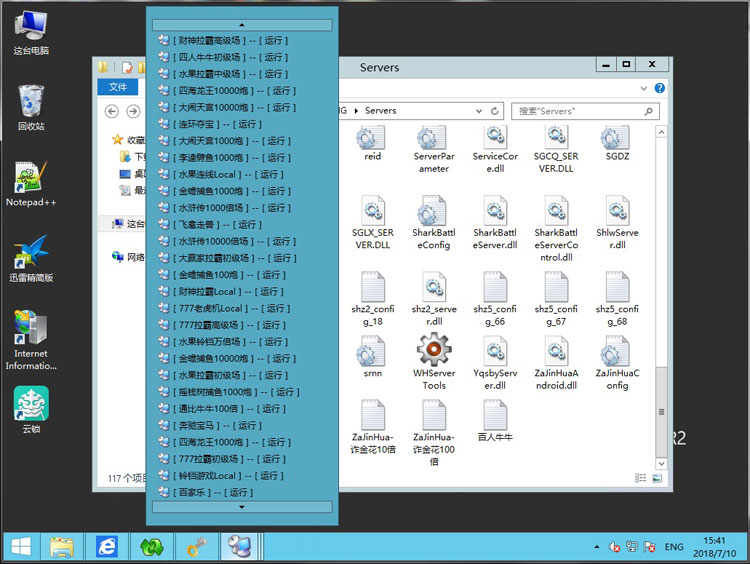The width and height of the screenshot is (750, 564).
Task: Select the srnn file icon
Action: pyautogui.click(x=372, y=352)
